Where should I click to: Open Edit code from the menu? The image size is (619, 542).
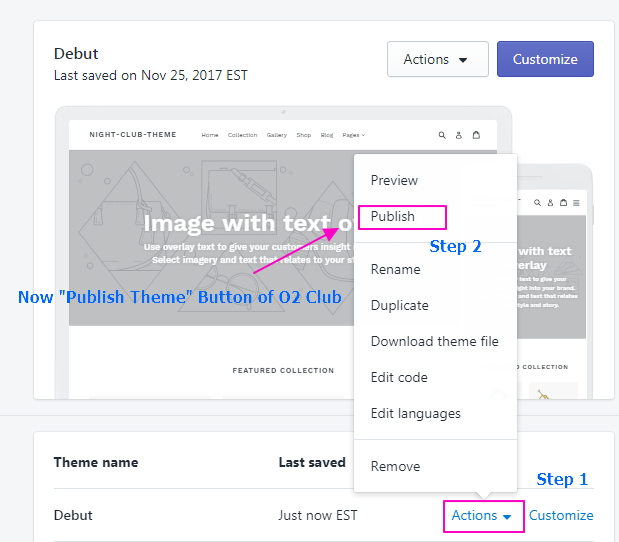click(x=399, y=377)
